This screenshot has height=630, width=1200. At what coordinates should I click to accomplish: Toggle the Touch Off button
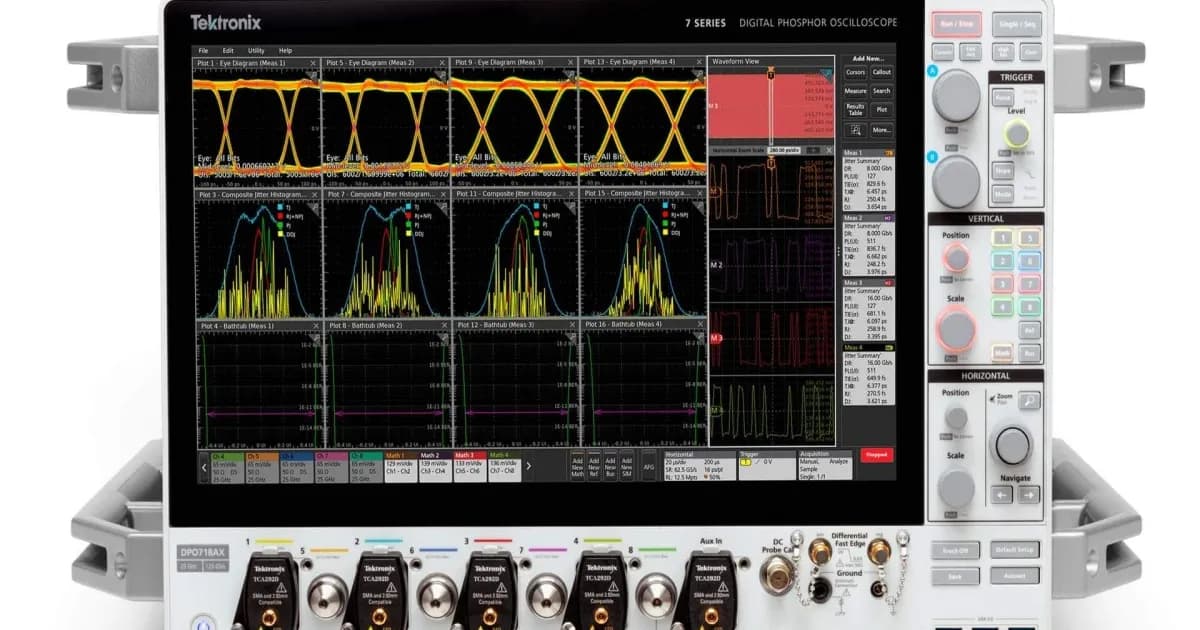954,550
